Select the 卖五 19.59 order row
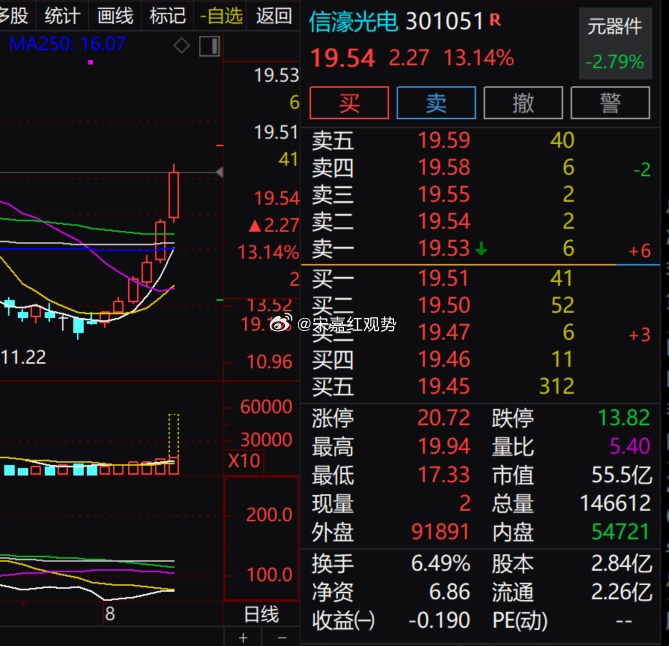 click(480, 140)
